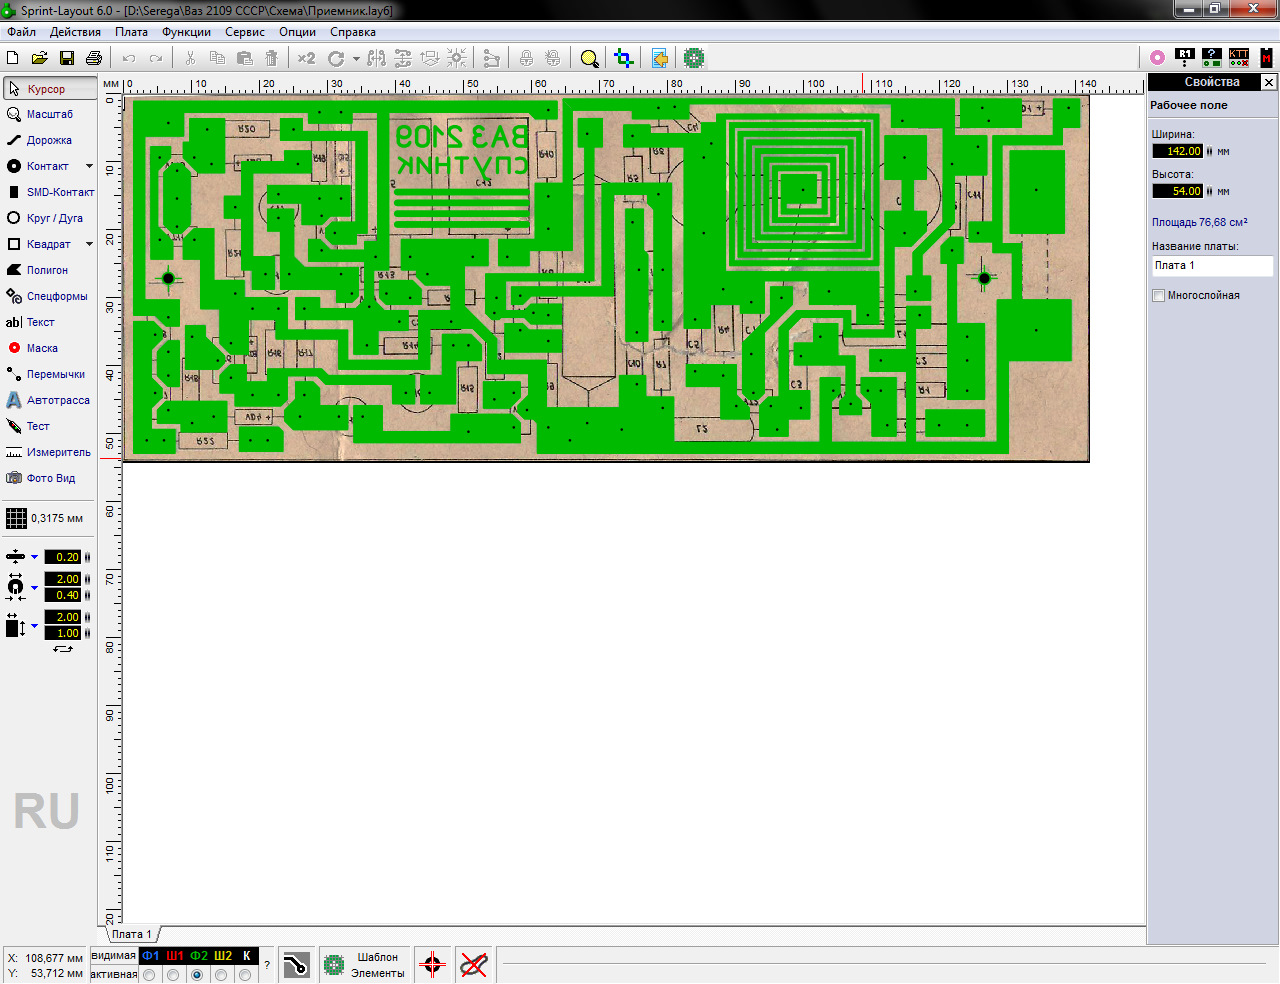Open the Фото Вид photo view
Image resolution: width=1280 pixels, height=984 pixels.
[50, 478]
